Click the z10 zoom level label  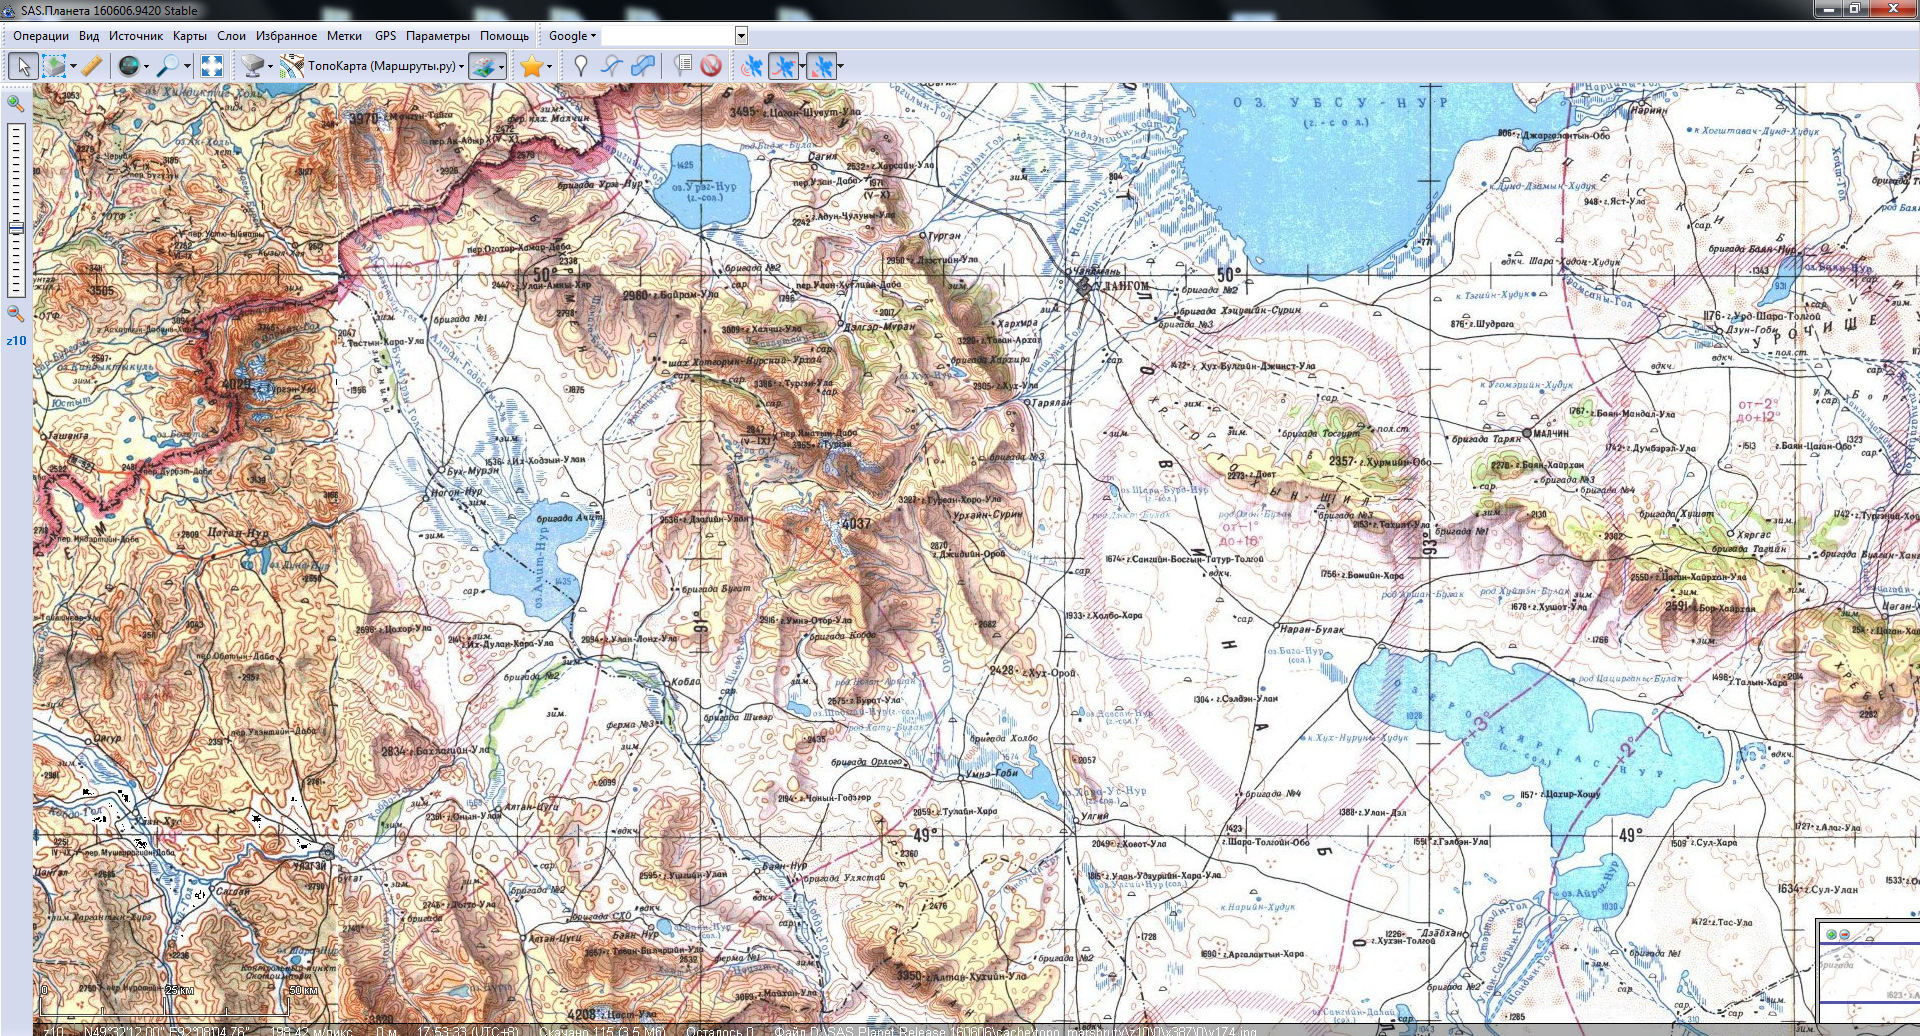pyautogui.click(x=16, y=341)
